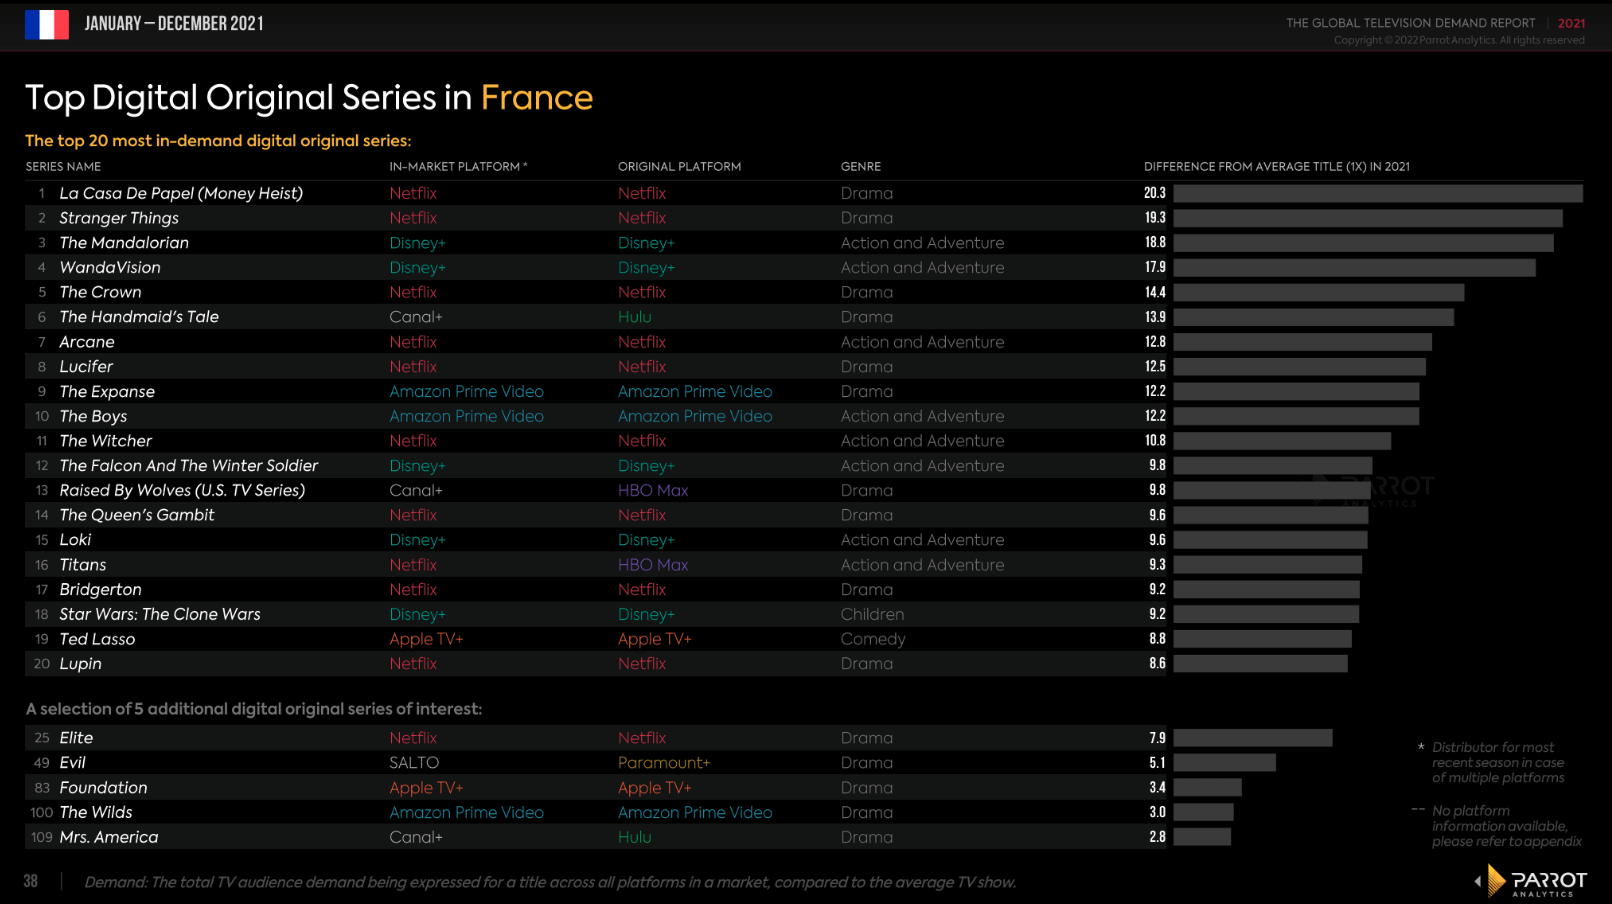
Task: Select the Lupin series row name
Action: tap(80, 664)
